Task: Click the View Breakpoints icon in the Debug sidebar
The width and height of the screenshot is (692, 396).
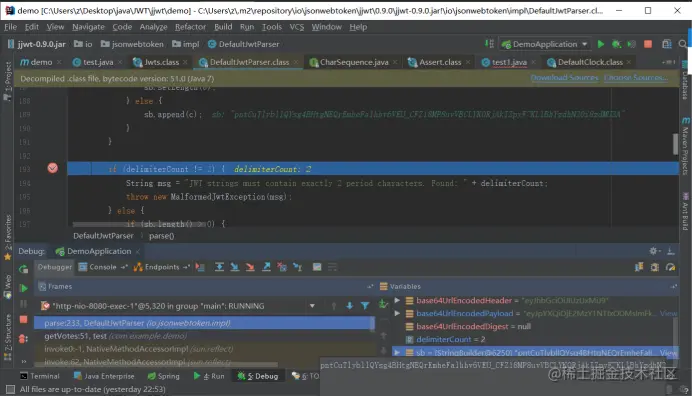Action: 23,339
